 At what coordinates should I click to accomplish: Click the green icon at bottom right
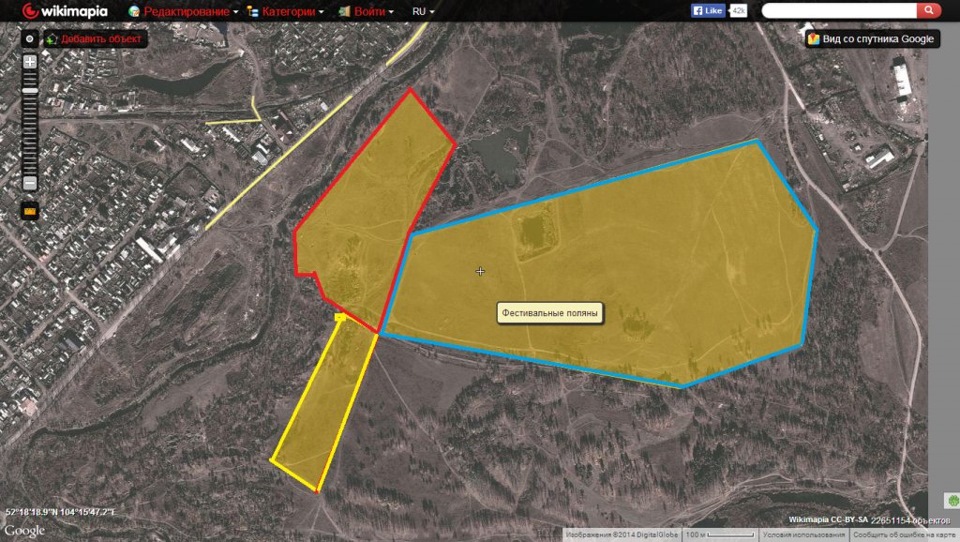point(950,500)
